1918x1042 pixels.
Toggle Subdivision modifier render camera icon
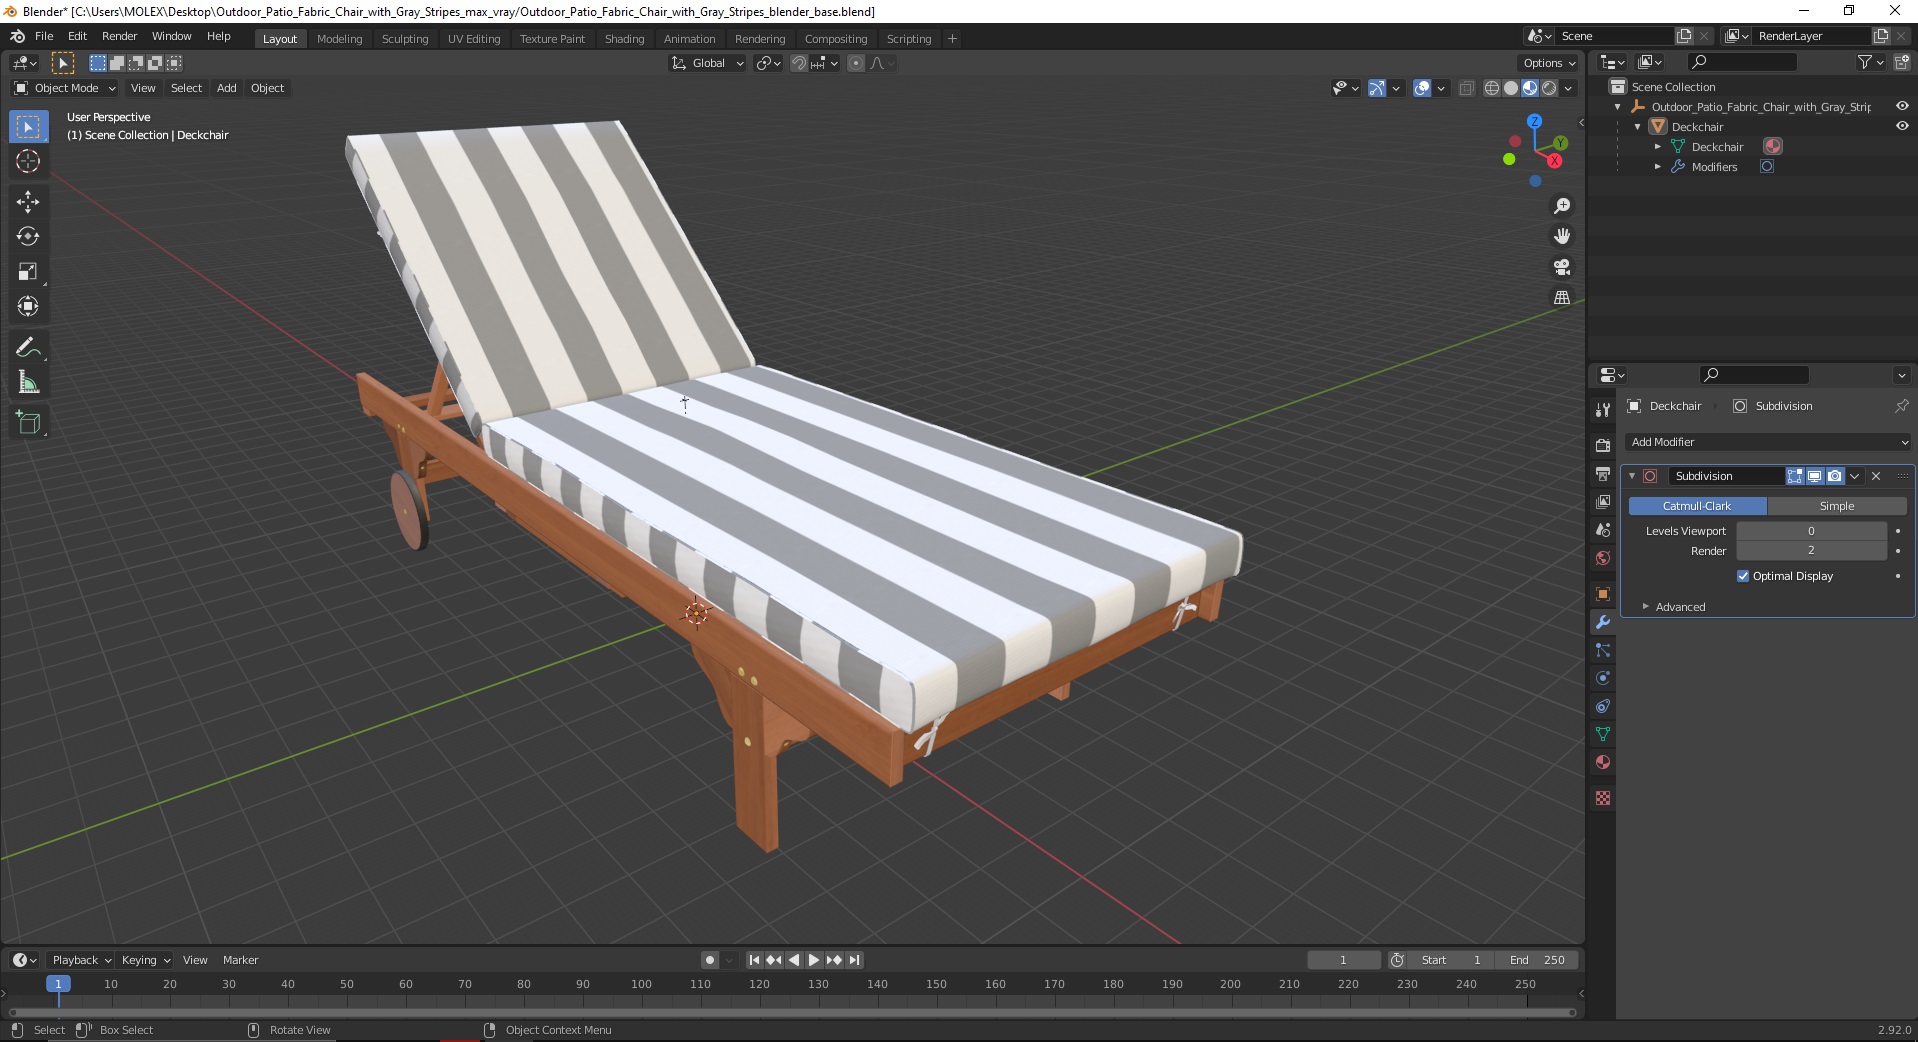click(x=1834, y=476)
